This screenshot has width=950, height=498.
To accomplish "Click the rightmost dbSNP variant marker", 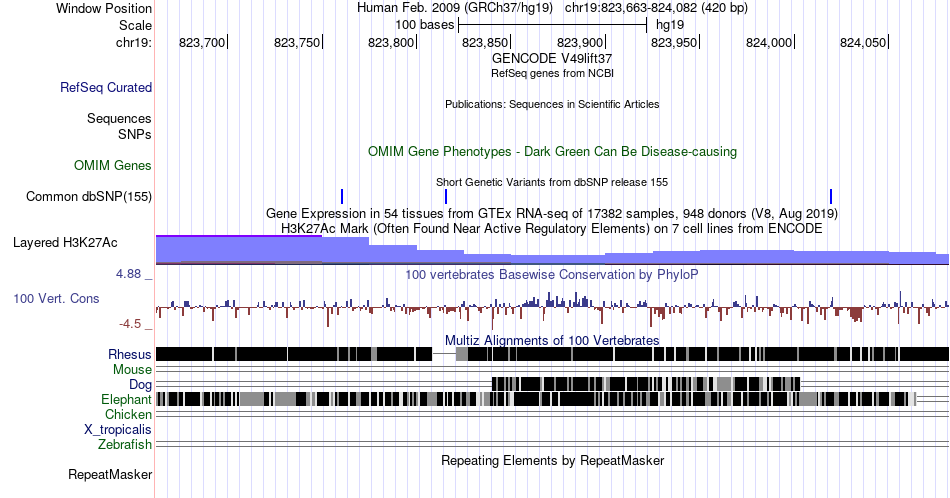I will (x=831, y=196).
